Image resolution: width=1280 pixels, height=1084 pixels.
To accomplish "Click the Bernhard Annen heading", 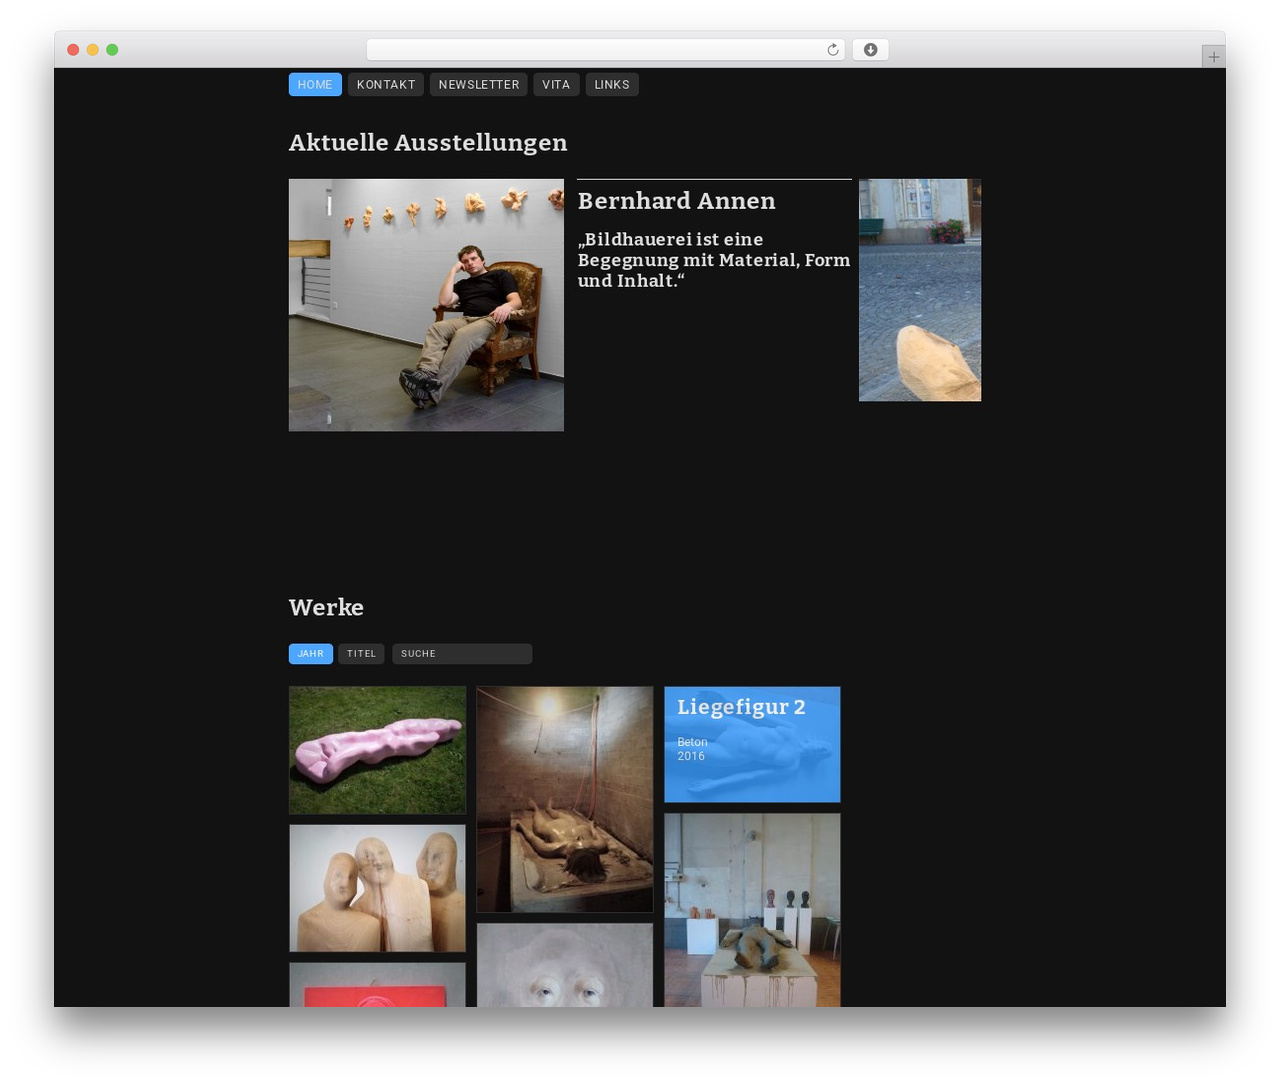I will [x=677, y=201].
